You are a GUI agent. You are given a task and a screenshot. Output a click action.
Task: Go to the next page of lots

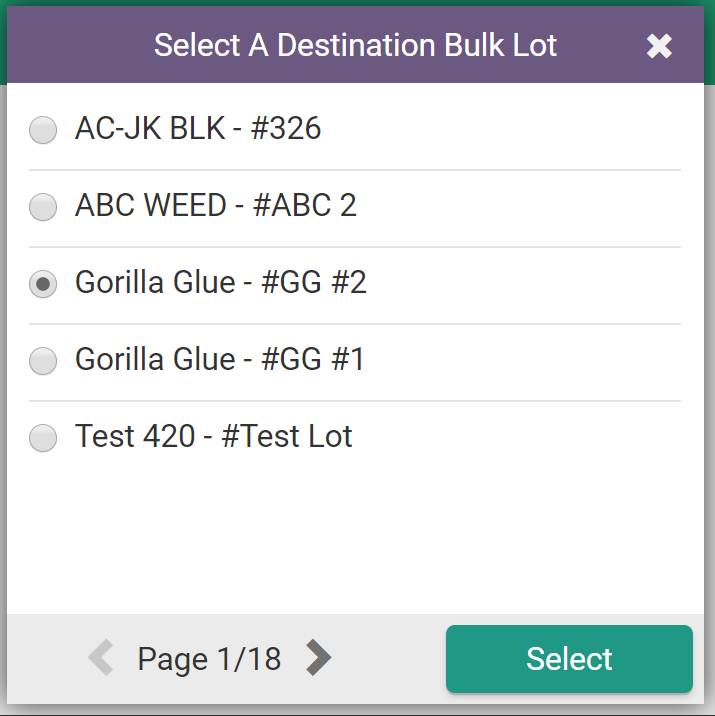(318, 657)
